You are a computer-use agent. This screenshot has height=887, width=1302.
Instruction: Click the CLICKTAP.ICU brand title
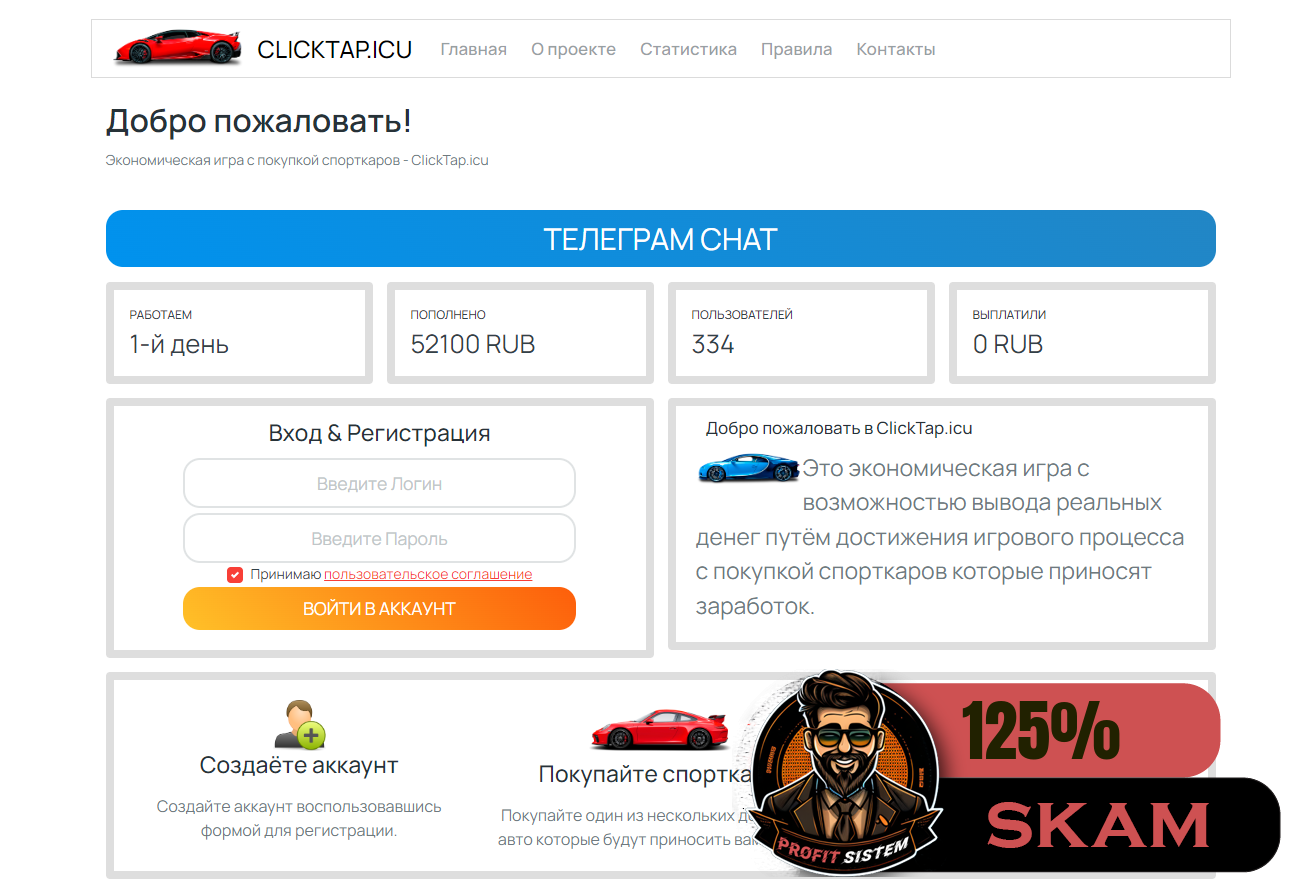(334, 49)
